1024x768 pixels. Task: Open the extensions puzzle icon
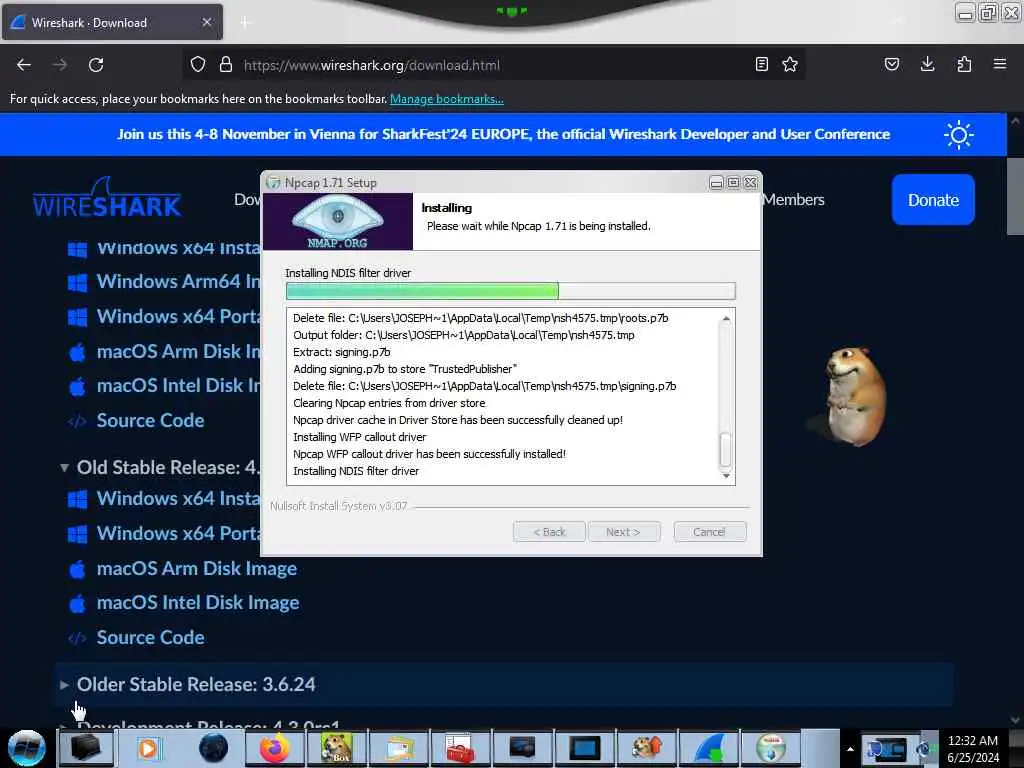(964, 64)
